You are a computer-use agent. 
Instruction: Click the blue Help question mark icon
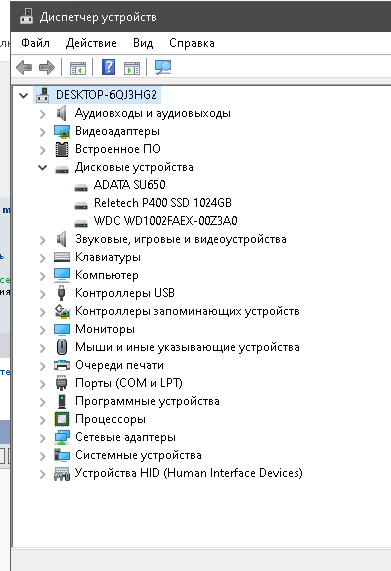coord(108,67)
